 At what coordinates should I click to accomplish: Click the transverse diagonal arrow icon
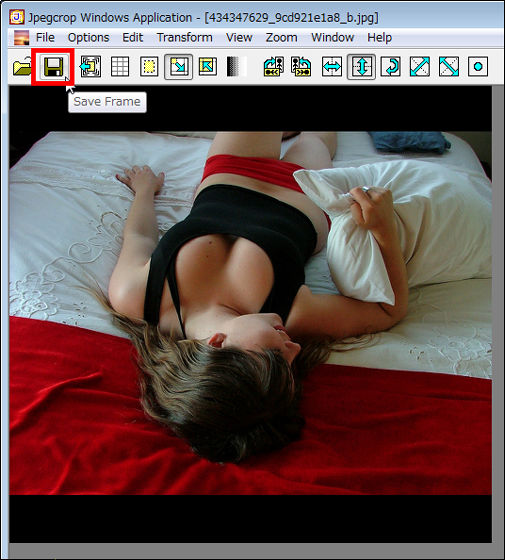point(449,67)
